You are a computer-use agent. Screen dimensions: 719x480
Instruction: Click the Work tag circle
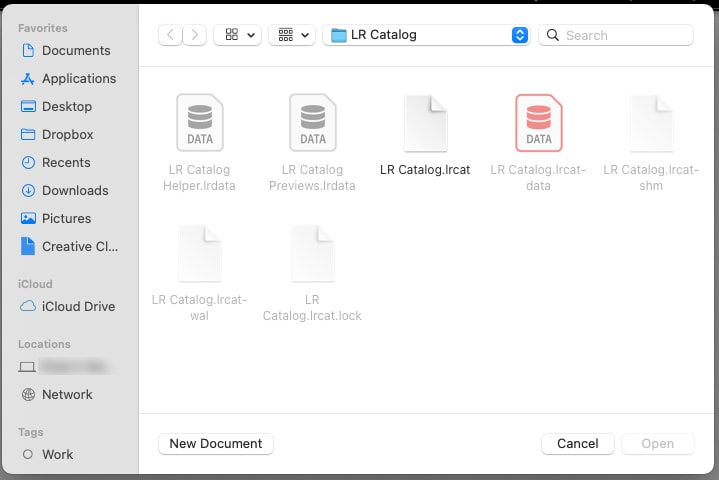28,454
